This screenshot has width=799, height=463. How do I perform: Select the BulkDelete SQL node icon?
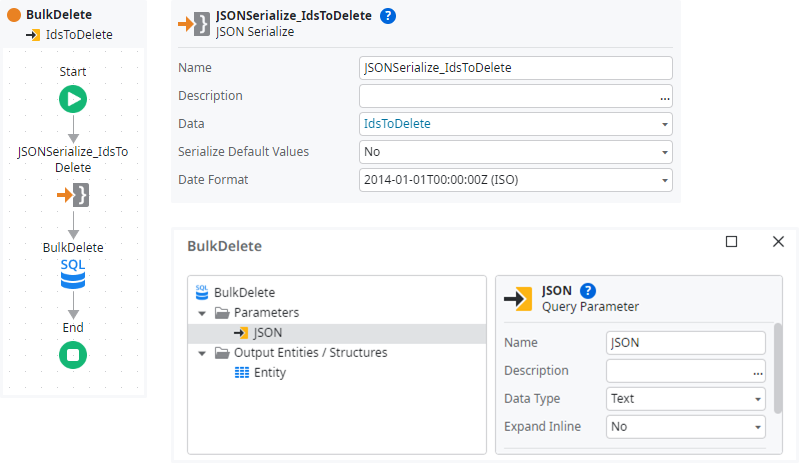pos(73,272)
